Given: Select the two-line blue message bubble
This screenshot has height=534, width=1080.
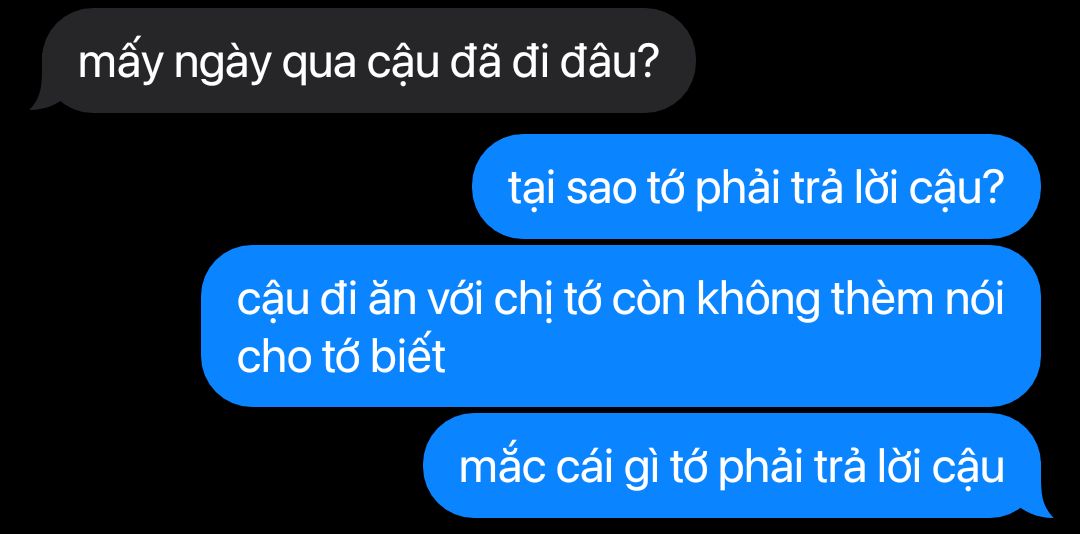Looking at the screenshot, I should 621,326.
